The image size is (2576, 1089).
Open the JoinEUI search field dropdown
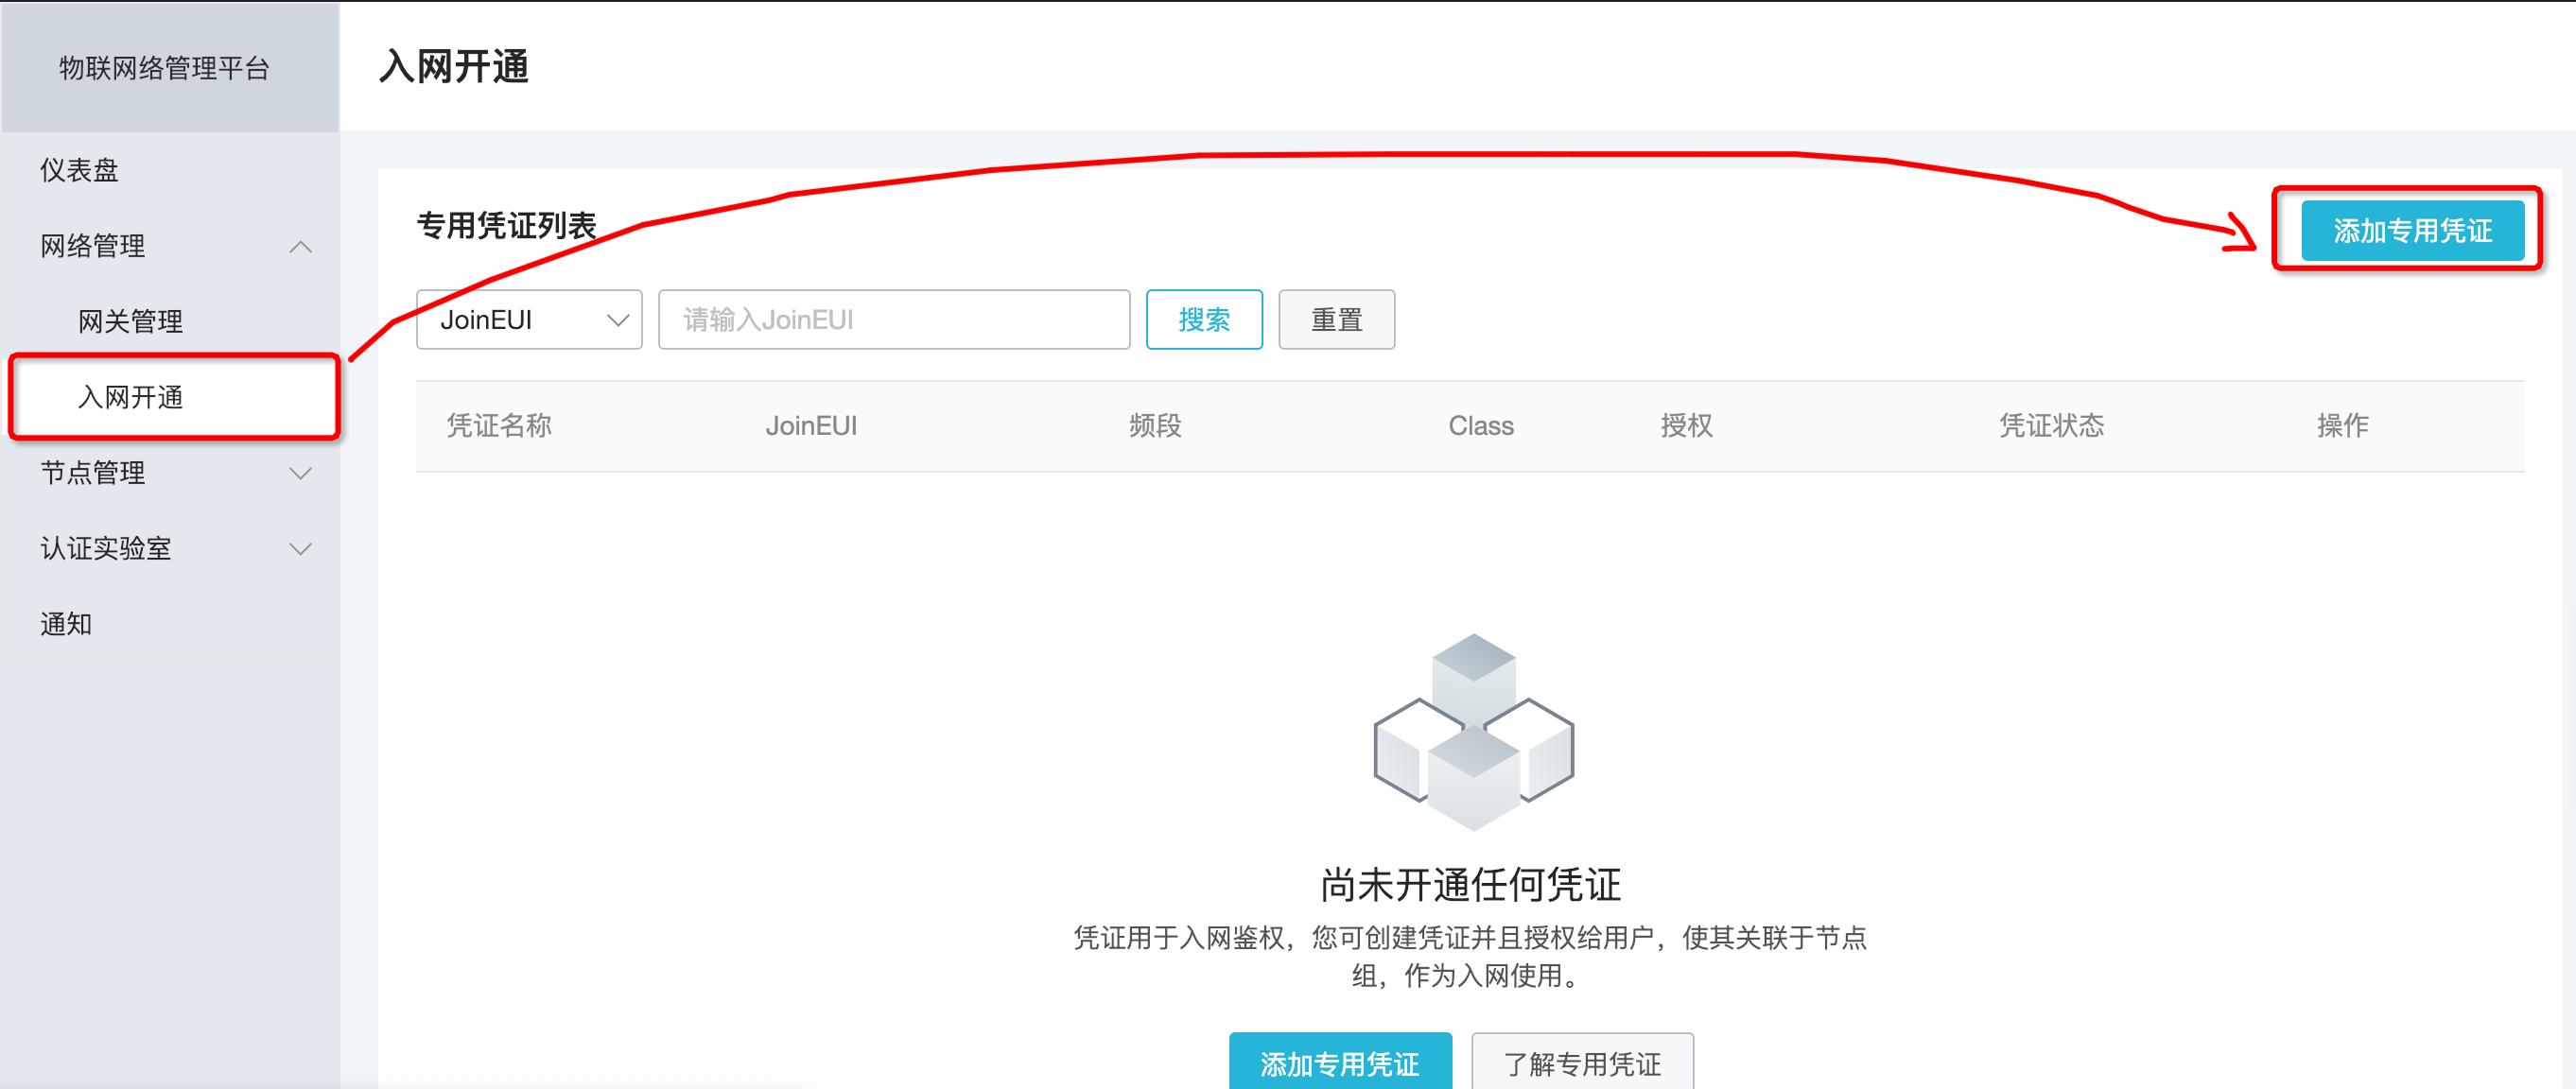(x=528, y=319)
